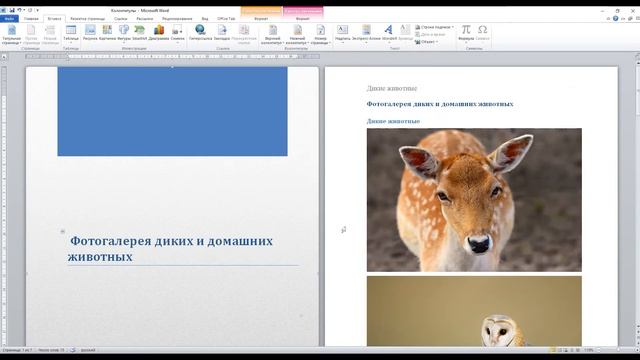Open the Таблица insert menu

pyautogui.click(x=71, y=33)
